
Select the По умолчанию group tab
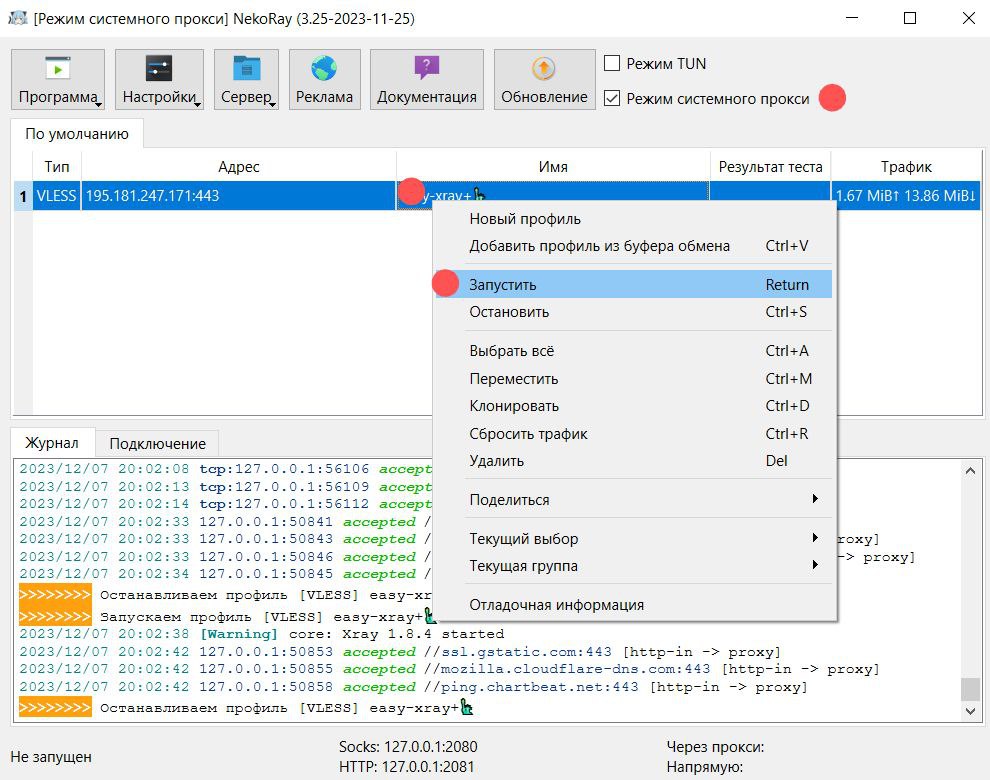tap(77, 134)
